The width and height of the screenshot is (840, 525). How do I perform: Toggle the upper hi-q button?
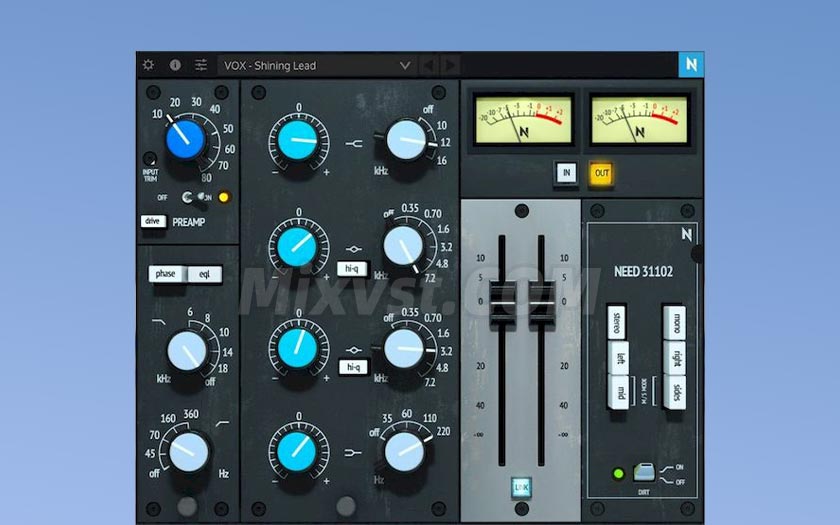[x=350, y=268]
